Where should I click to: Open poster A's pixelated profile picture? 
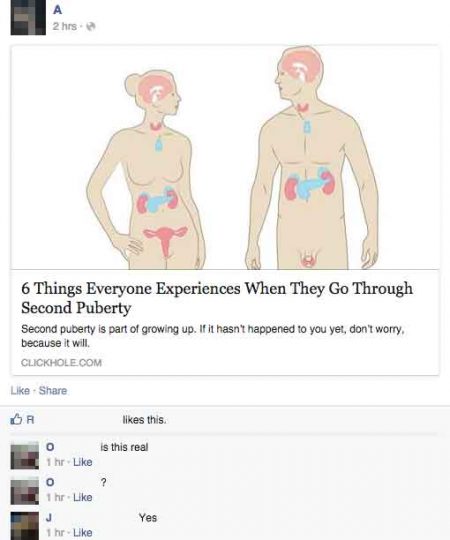[x=28, y=17]
